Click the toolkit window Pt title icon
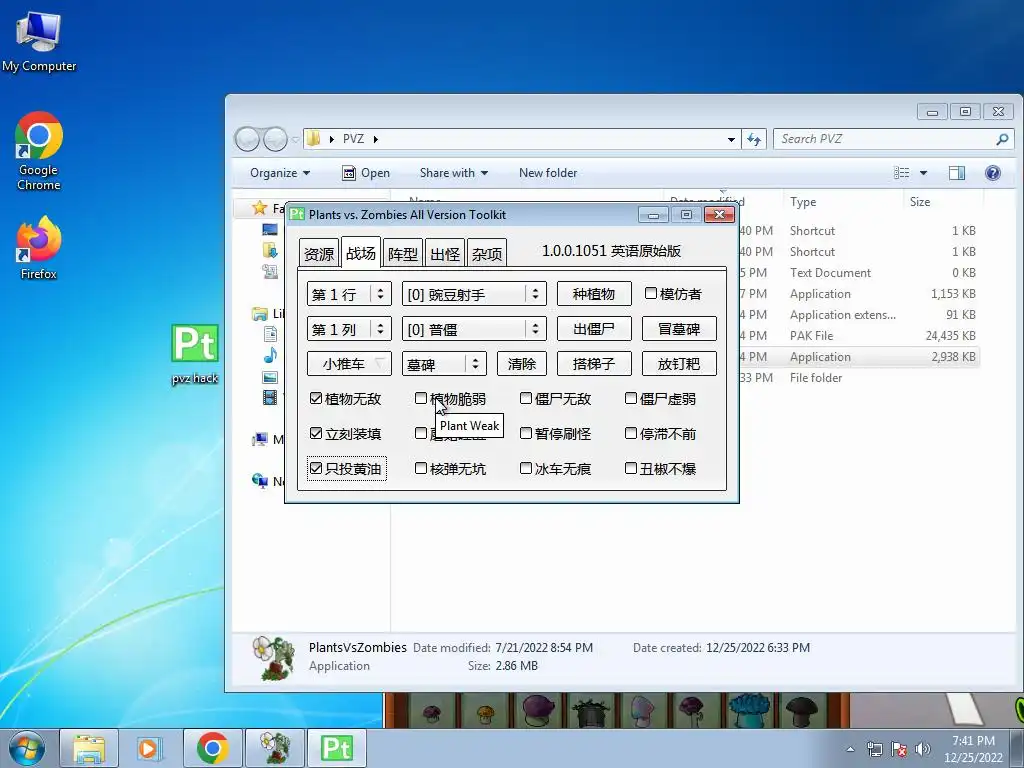Image resolution: width=1024 pixels, height=768 pixels. 297,214
